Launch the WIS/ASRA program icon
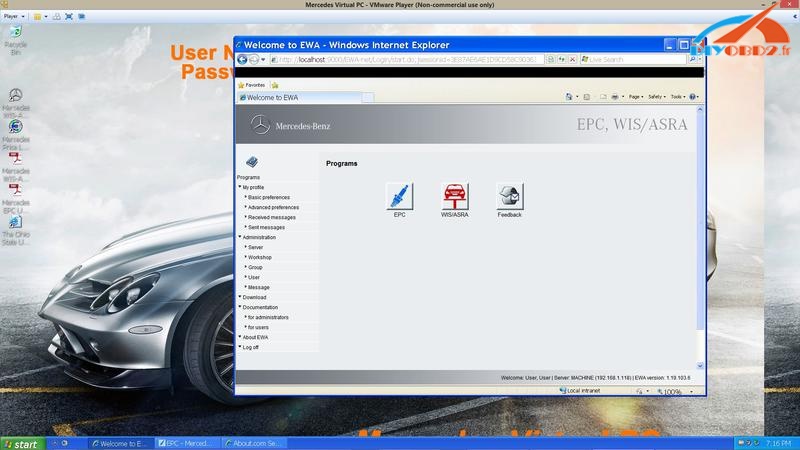The width and height of the screenshot is (800, 450). (x=455, y=196)
